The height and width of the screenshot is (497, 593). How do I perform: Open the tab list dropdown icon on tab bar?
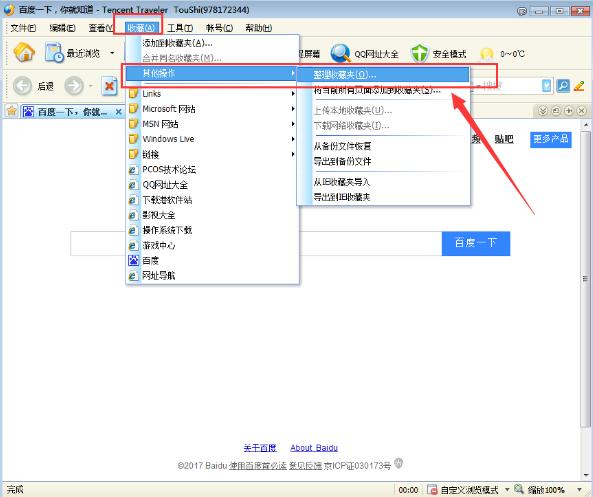(543, 111)
